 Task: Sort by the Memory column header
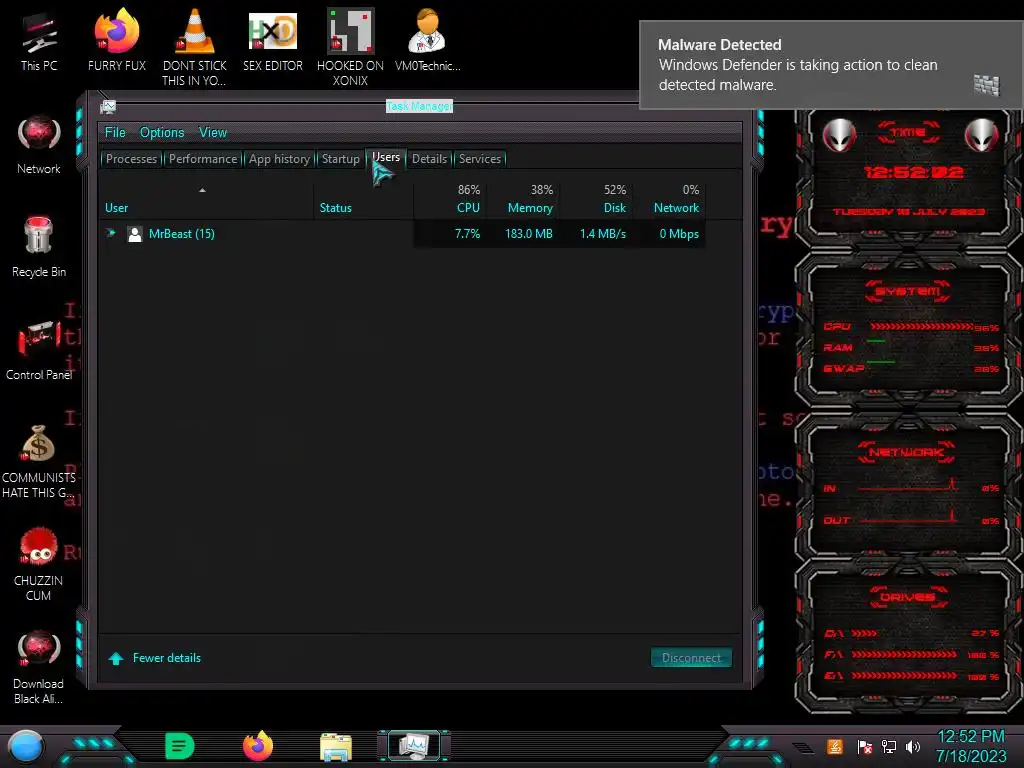coord(523,199)
